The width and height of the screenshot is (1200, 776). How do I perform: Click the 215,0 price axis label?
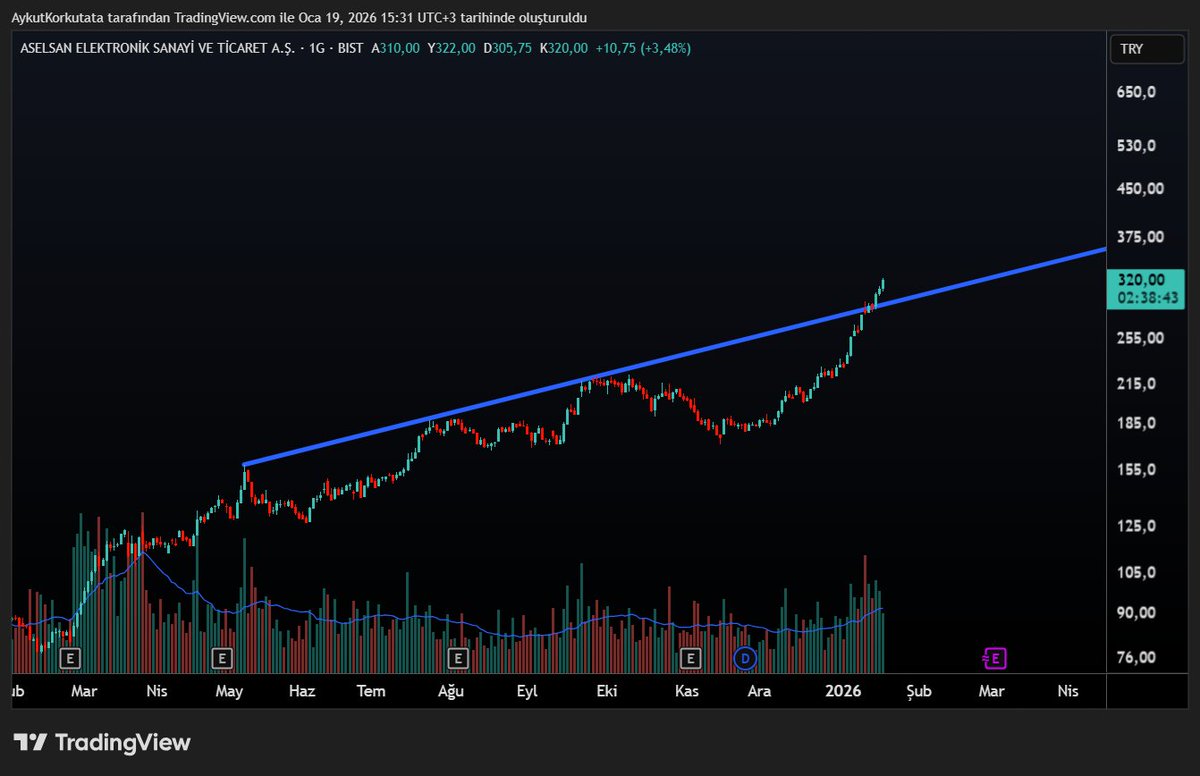click(1137, 384)
